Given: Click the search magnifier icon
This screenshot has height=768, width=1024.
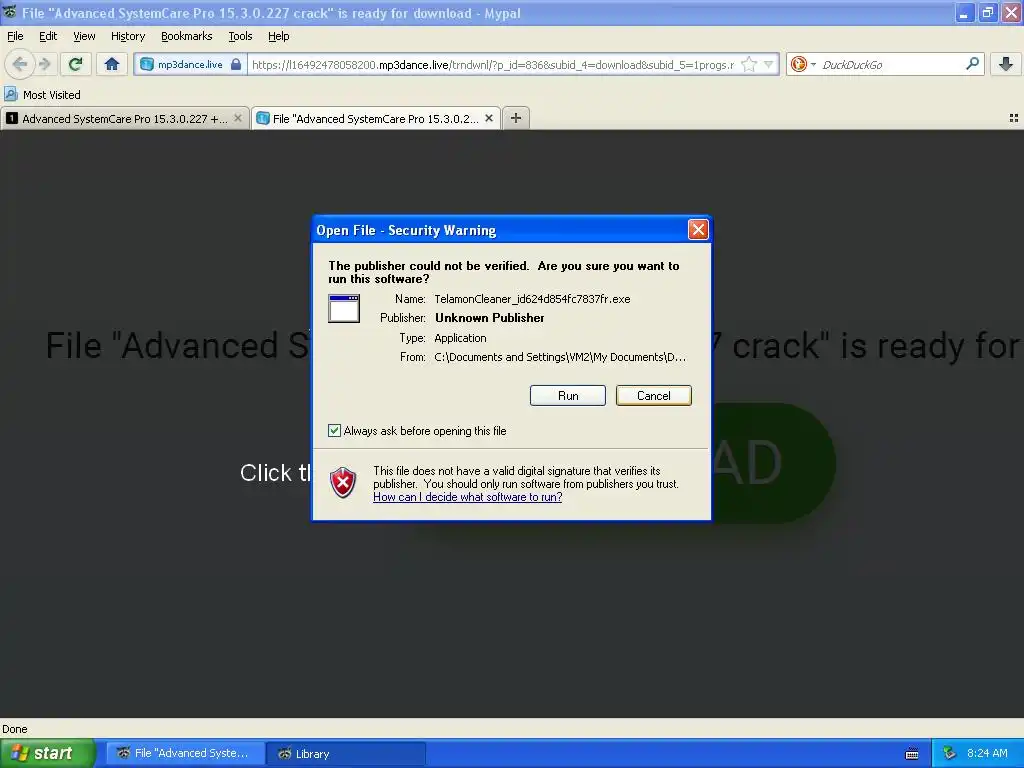Looking at the screenshot, I should pyautogui.click(x=972, y=64).
